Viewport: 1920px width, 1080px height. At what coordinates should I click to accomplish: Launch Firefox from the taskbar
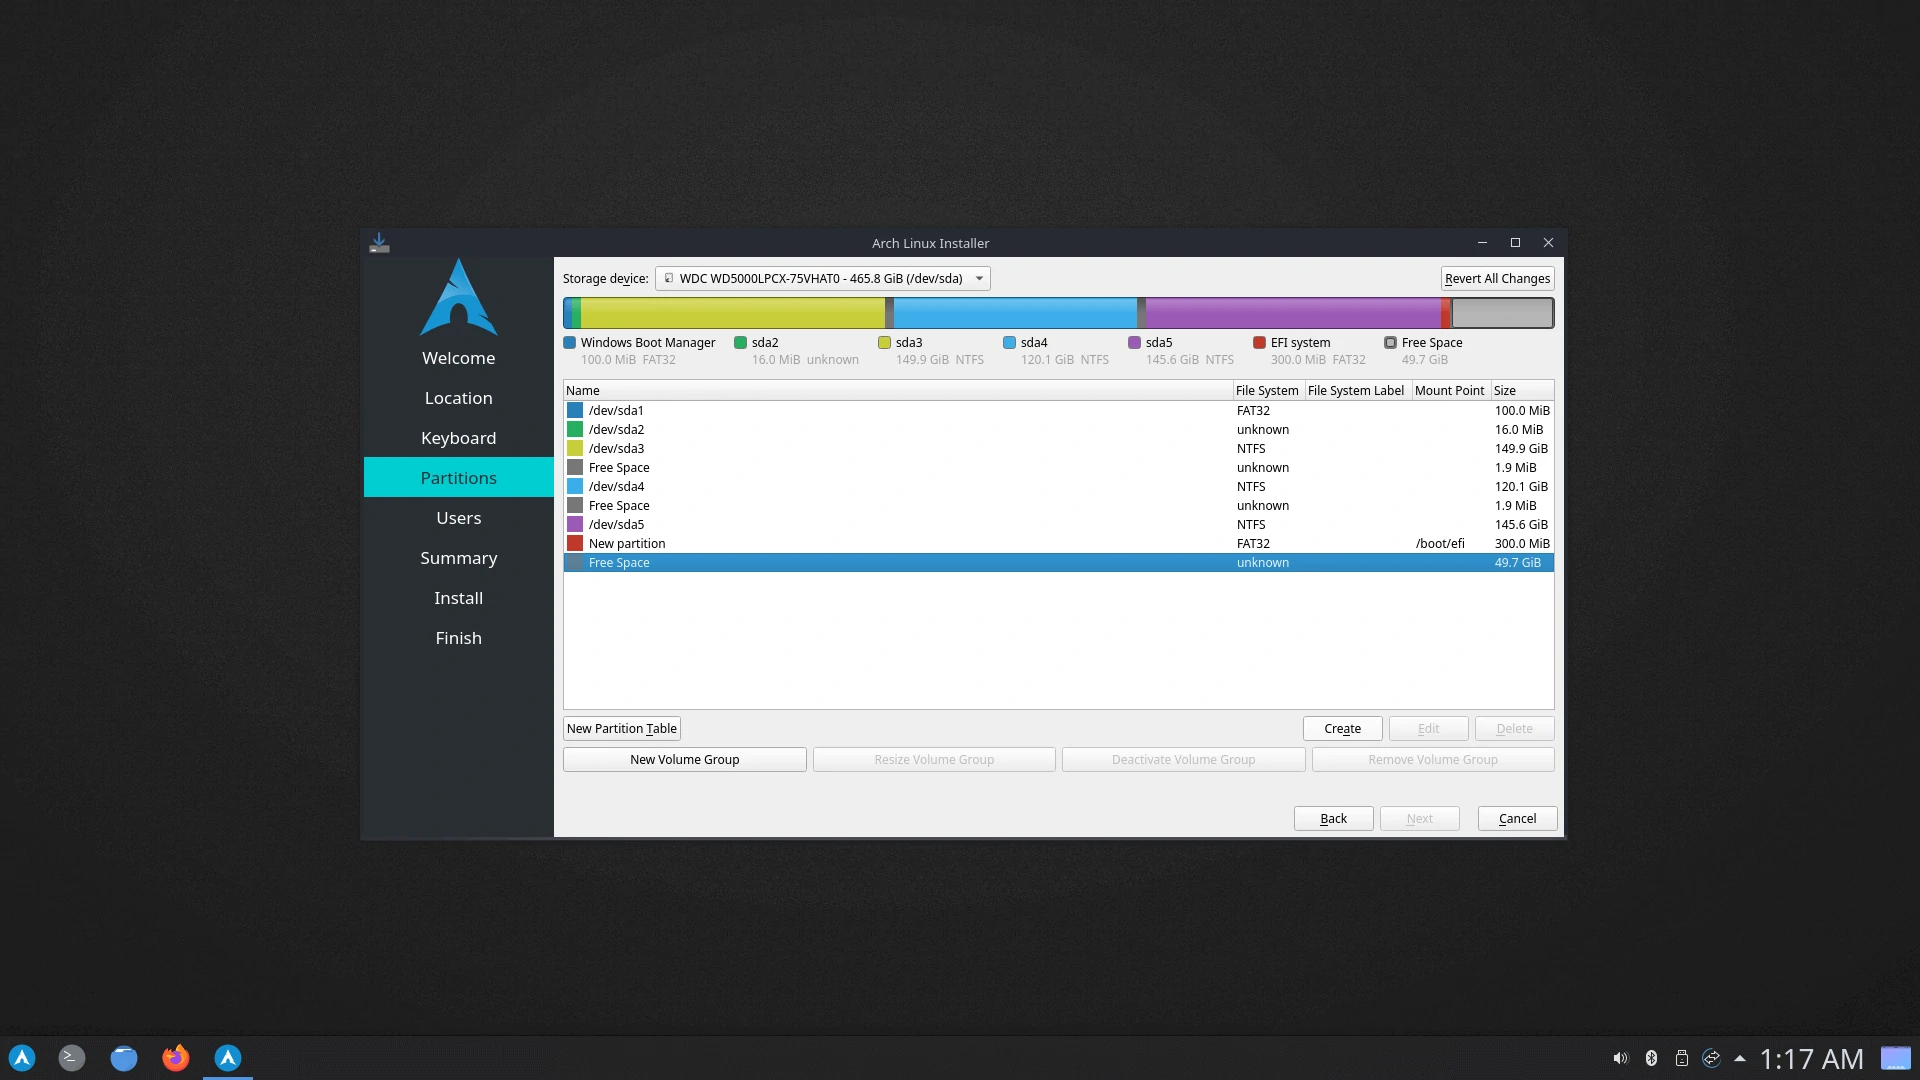click(176, 1058)
